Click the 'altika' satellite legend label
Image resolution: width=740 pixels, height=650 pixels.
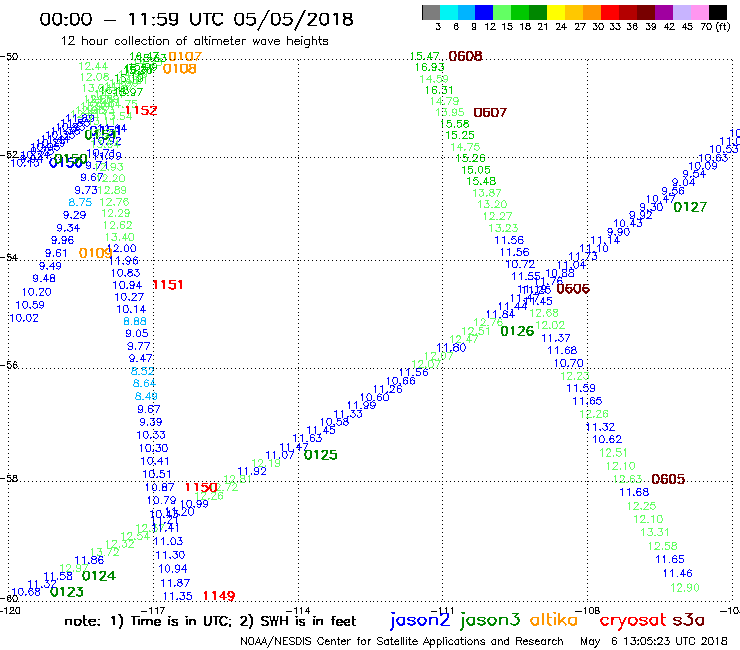tap(554, 619)
